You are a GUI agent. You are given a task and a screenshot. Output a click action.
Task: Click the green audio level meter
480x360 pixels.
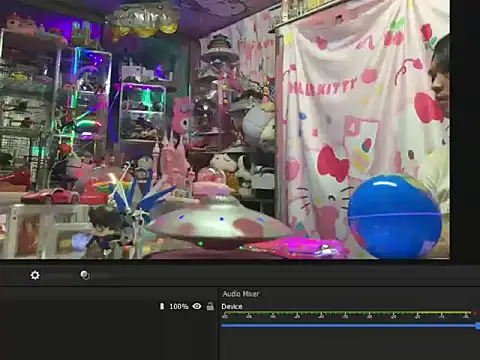point(320,313)
